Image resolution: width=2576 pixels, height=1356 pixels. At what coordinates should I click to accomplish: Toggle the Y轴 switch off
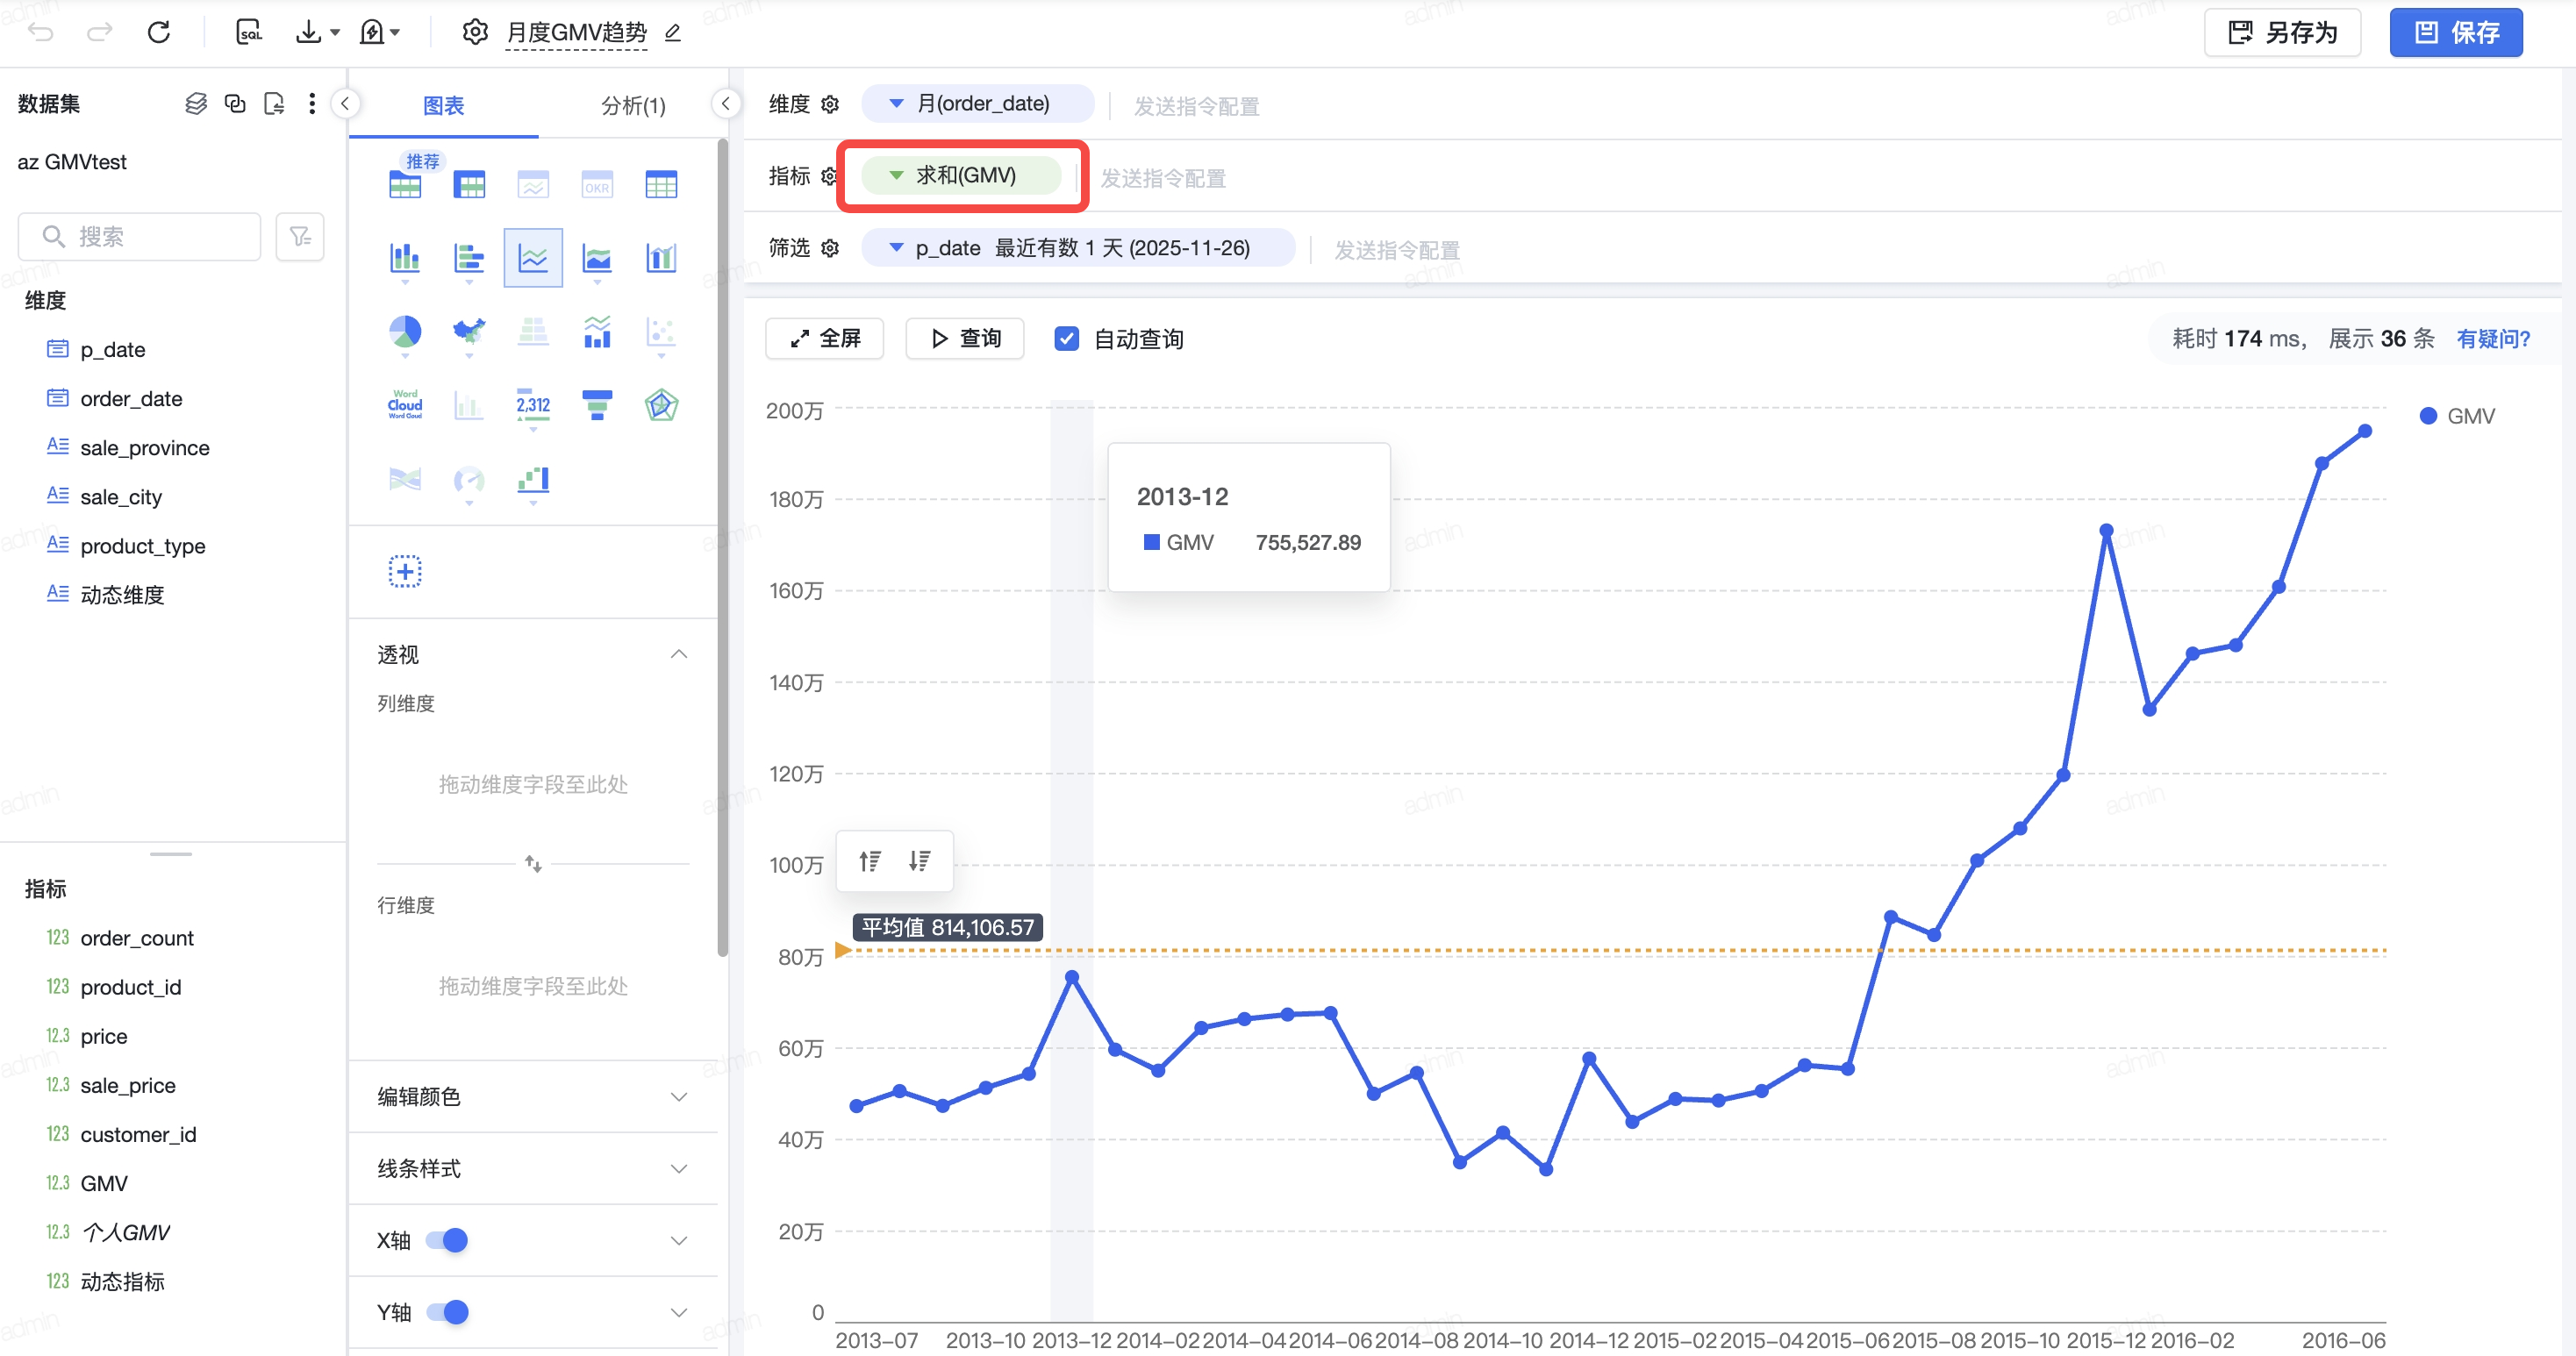[x=447, y=1312]
